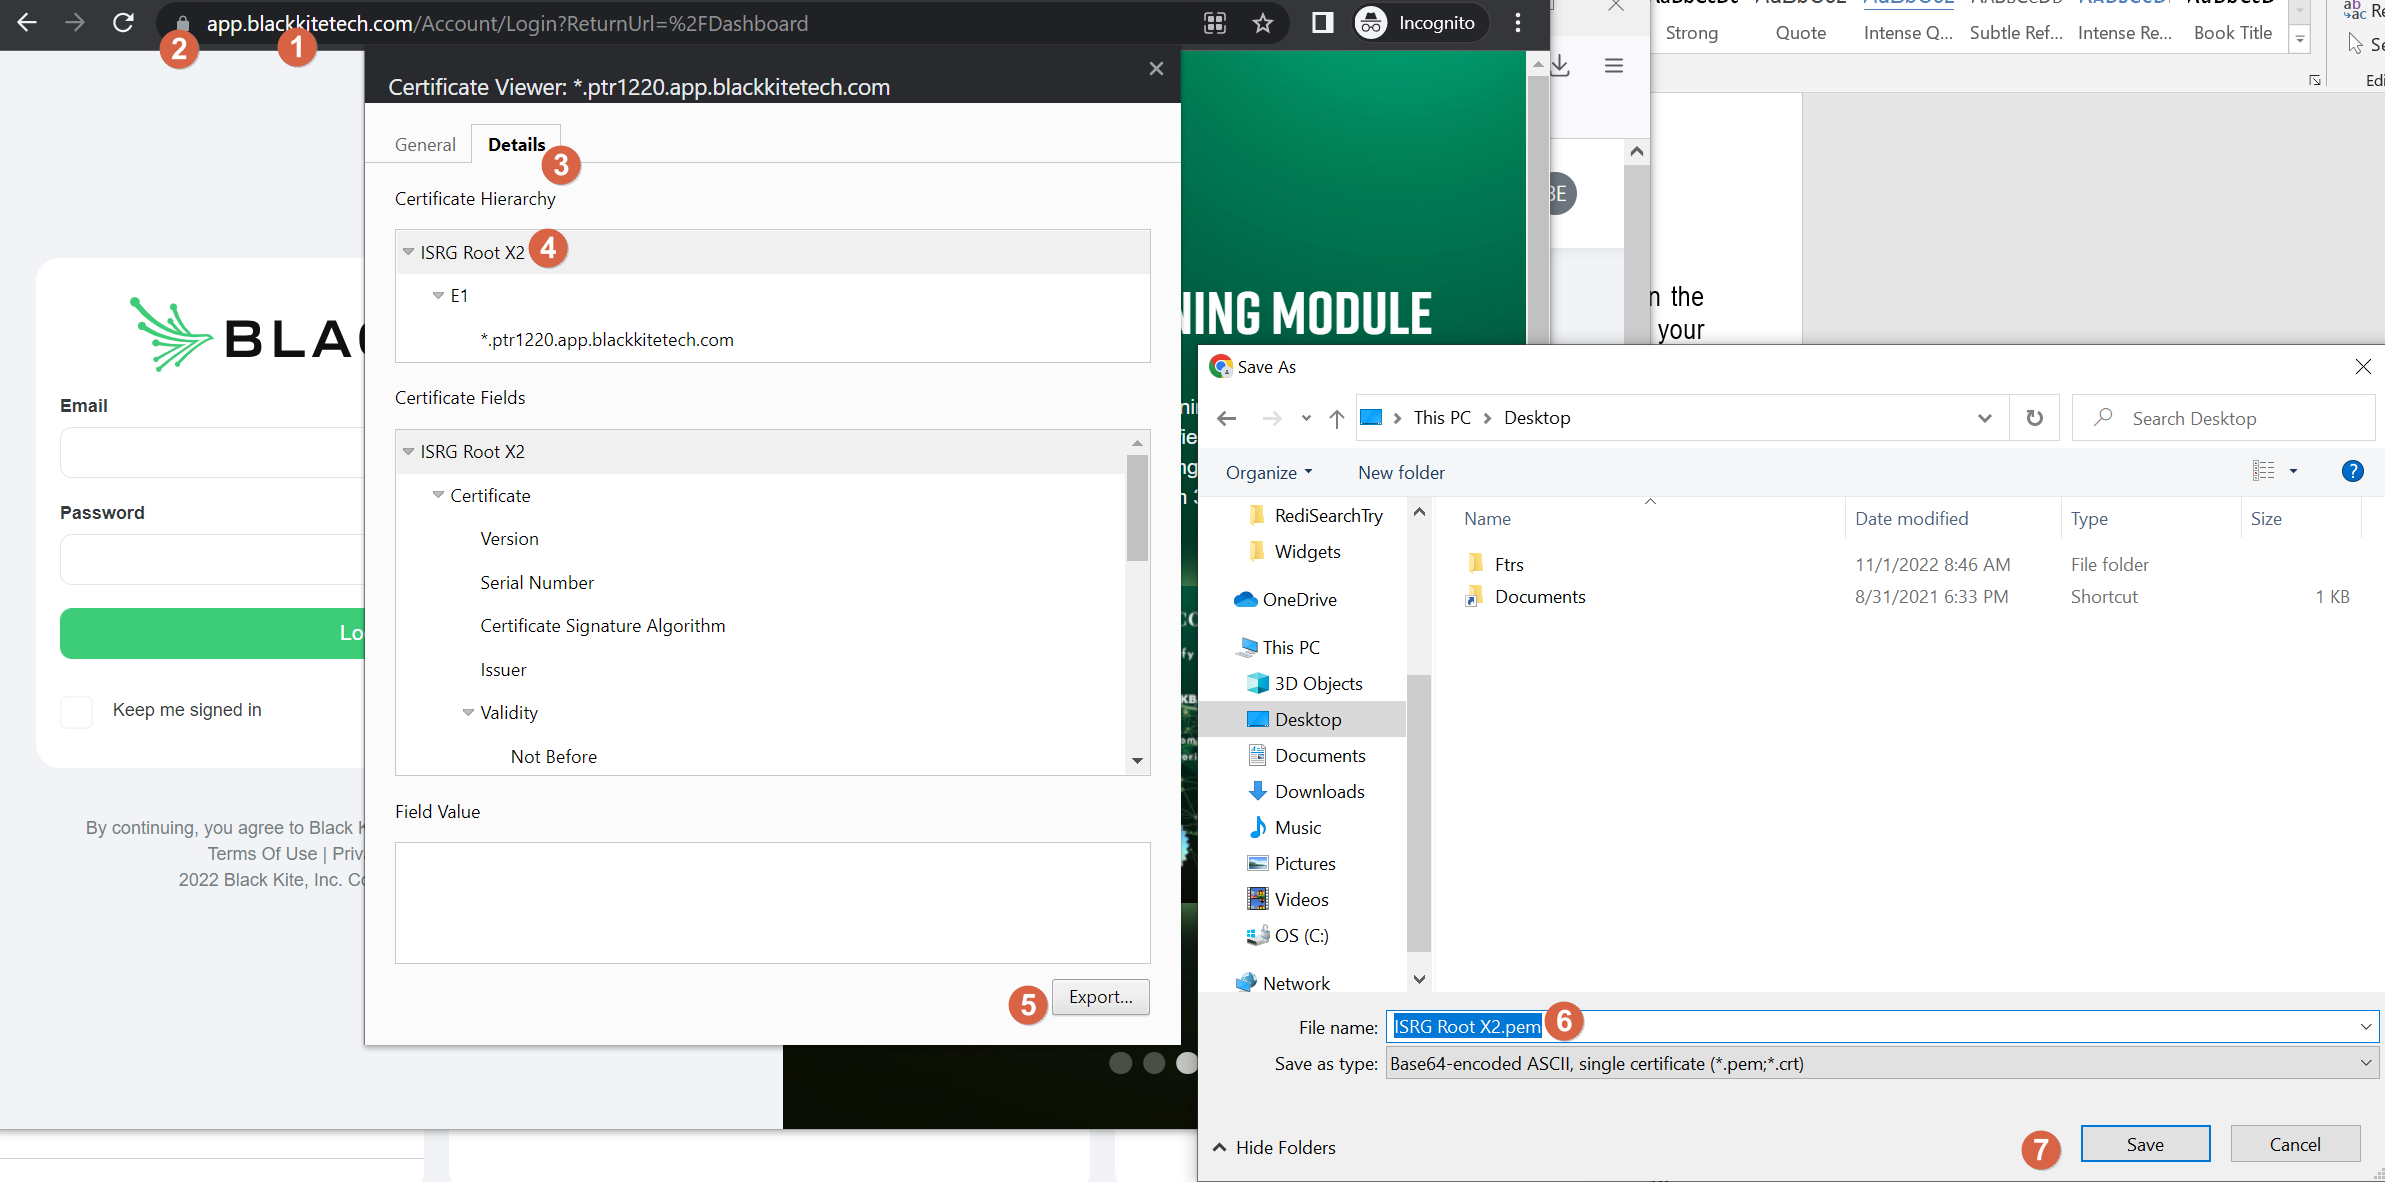Open Pictures in the navigation pane
This screenshot has width=2385, height=1182.
pyautogui.click(x=1304, y=864)
